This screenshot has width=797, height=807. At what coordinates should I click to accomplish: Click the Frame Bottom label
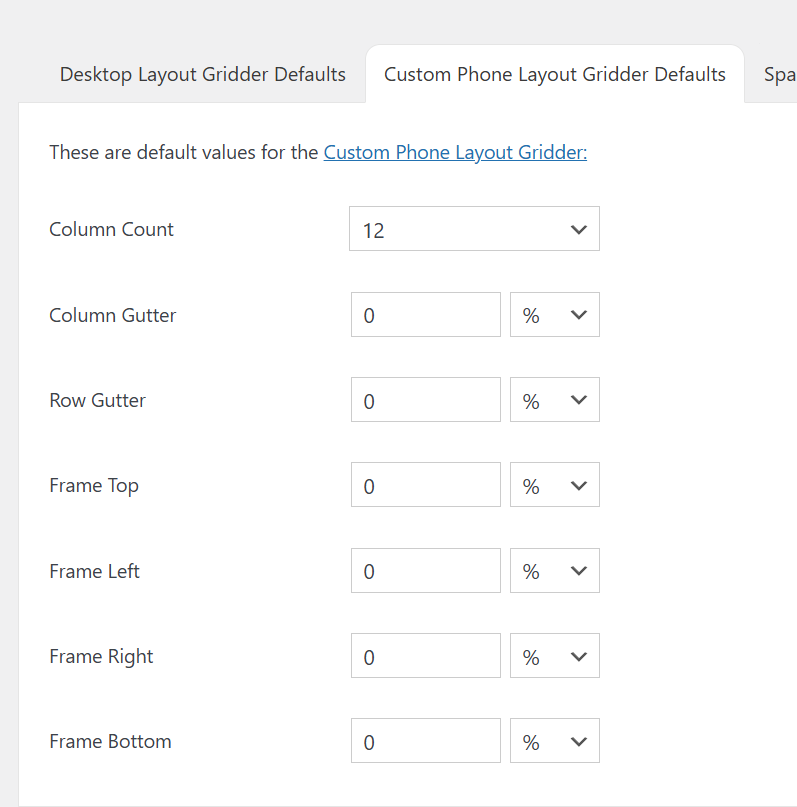[x=110, y=741]
